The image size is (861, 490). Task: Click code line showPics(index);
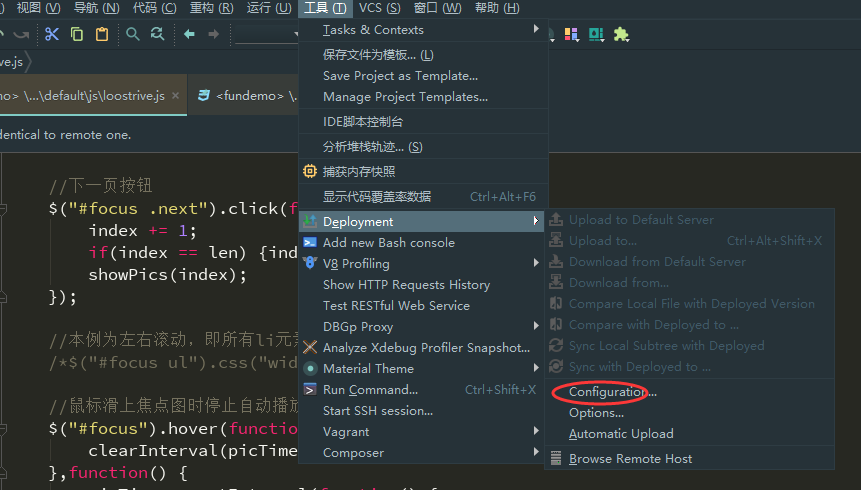(x=167, y=275)
